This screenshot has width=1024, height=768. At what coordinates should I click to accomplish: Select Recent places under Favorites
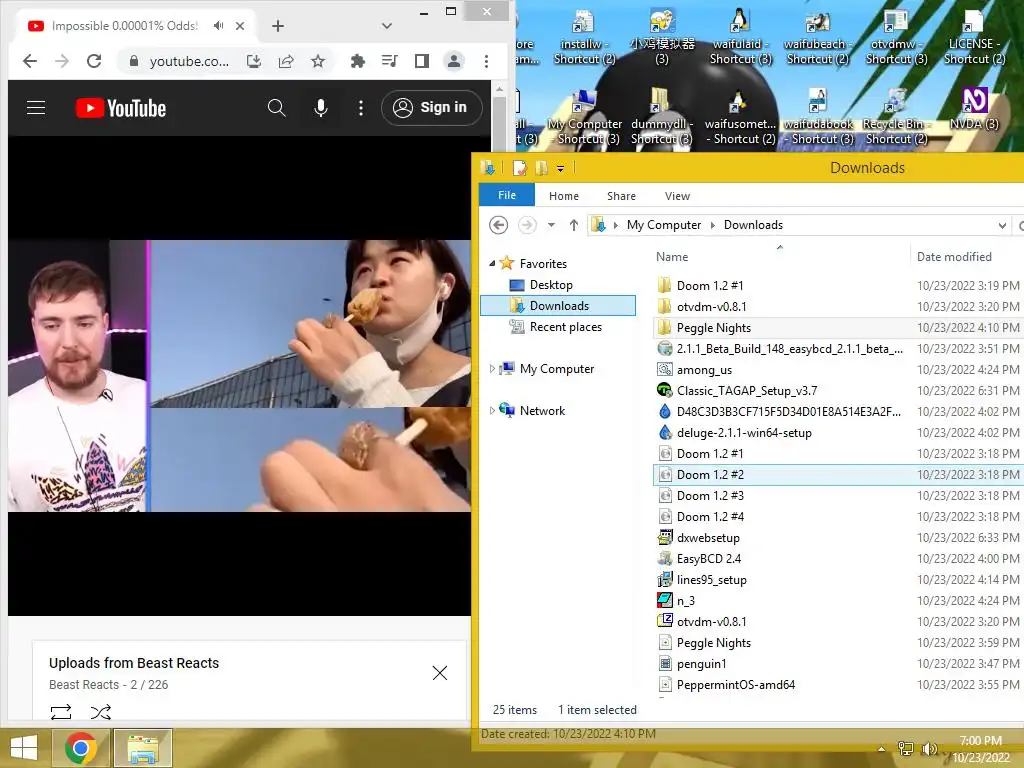[x=566, y=327]
